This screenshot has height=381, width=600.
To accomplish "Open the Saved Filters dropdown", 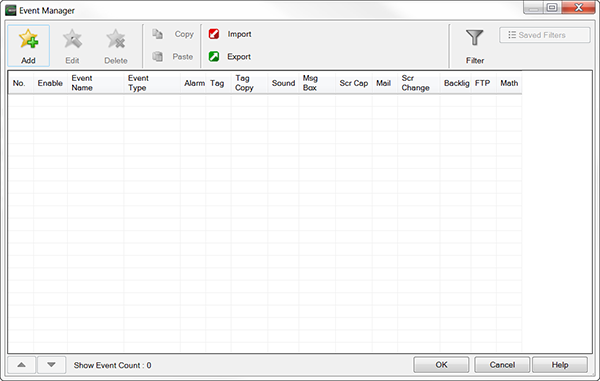I will pos(545,35).
